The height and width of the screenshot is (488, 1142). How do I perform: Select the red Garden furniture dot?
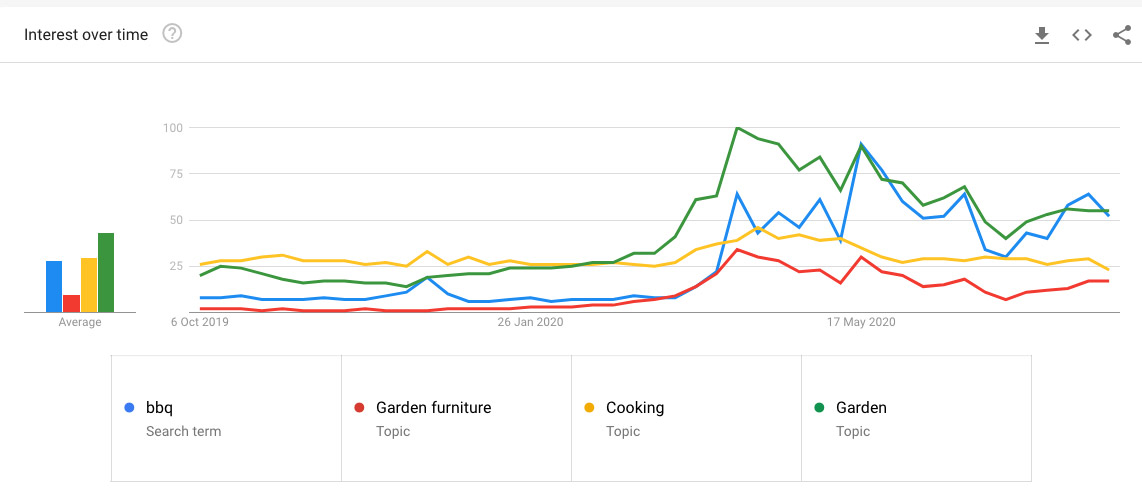(x=359, y=409)
